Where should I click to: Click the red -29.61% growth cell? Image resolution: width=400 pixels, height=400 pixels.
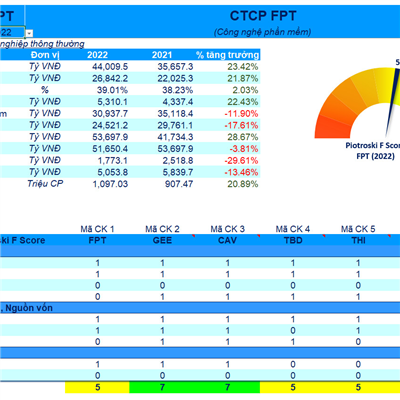241,161
